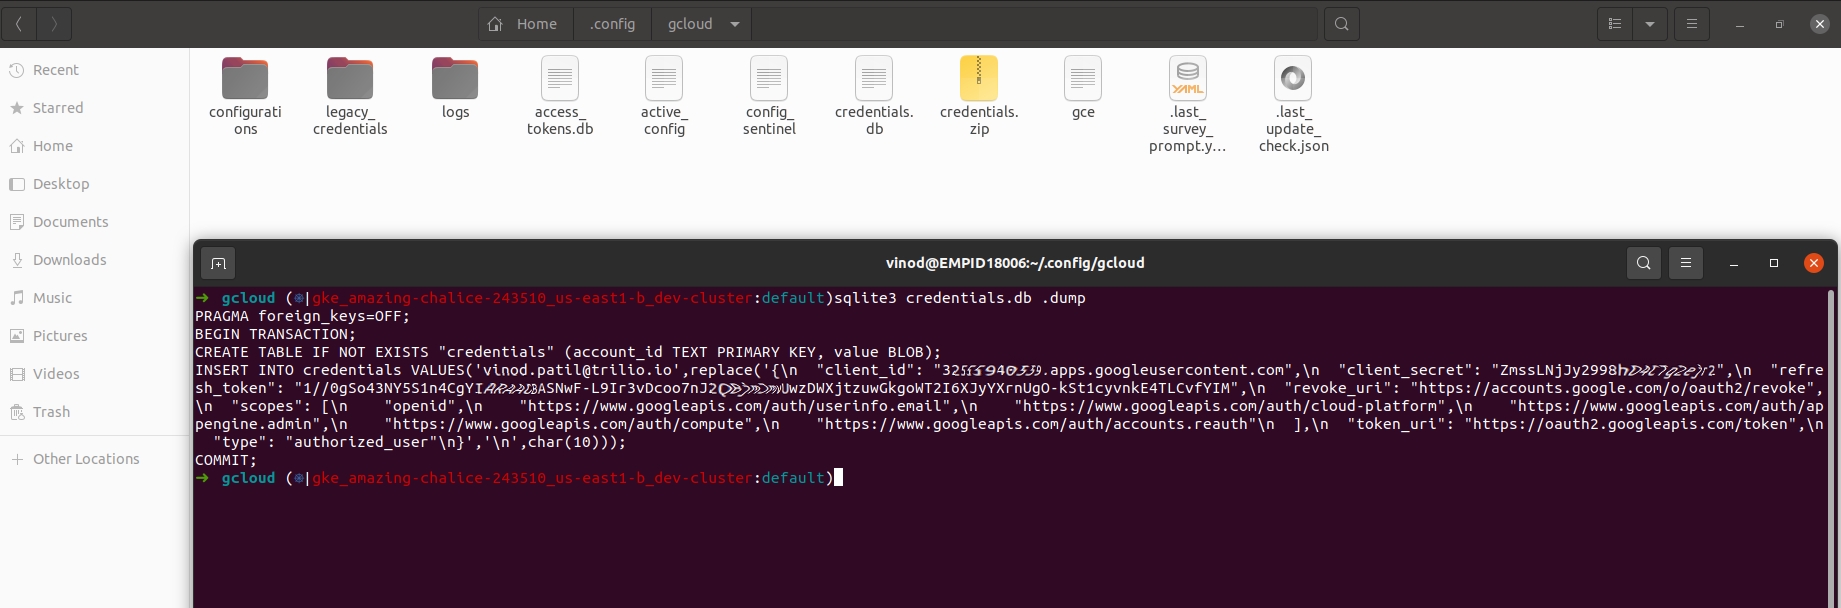Screen dimensions: 1841x608
Task: Select the access_tokens.db file
Action: [559, 80]
